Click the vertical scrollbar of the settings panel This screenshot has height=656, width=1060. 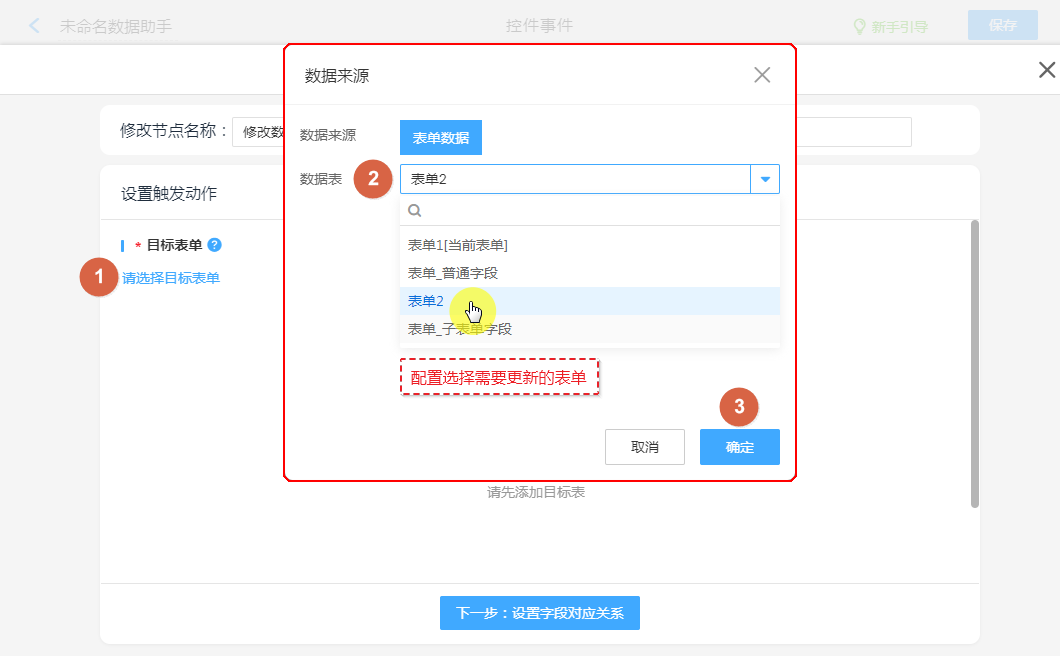coord(974,364)
